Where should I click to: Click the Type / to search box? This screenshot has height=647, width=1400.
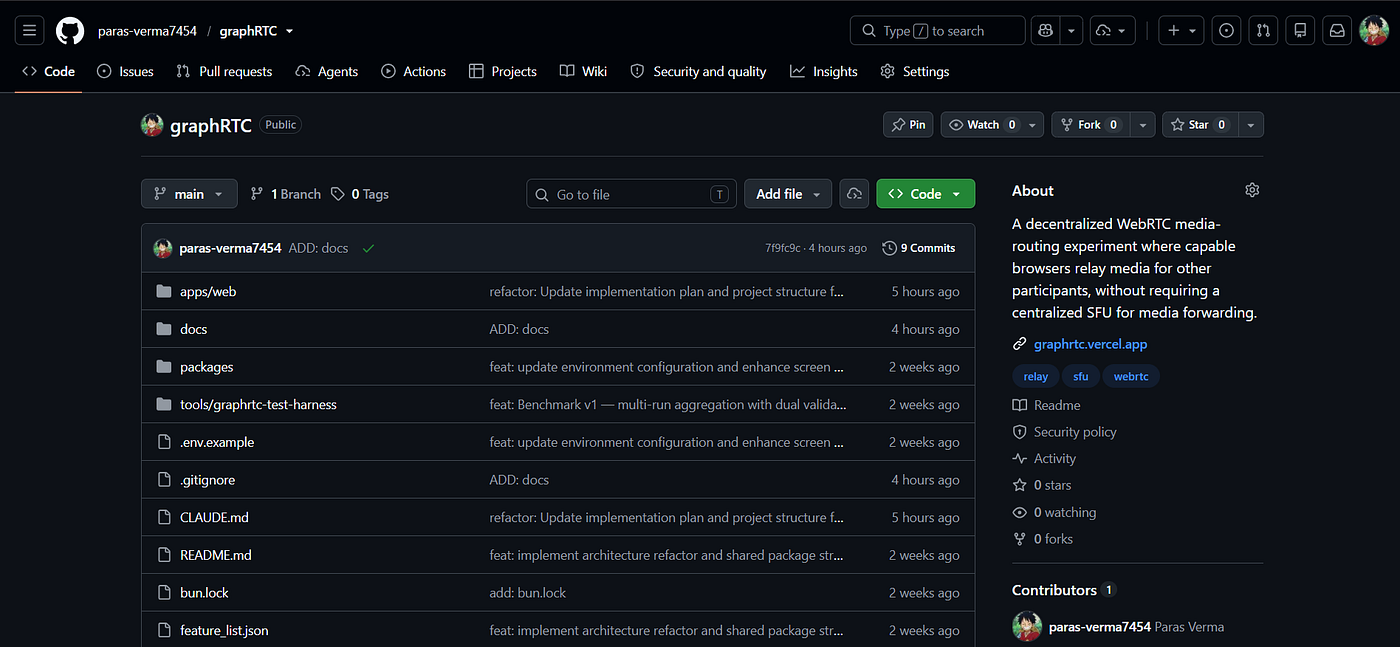(x=938, y=31)
